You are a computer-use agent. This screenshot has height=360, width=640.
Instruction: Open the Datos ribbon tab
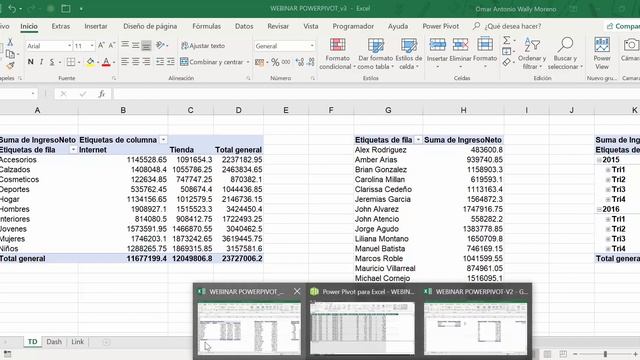[x=244, y=26]
